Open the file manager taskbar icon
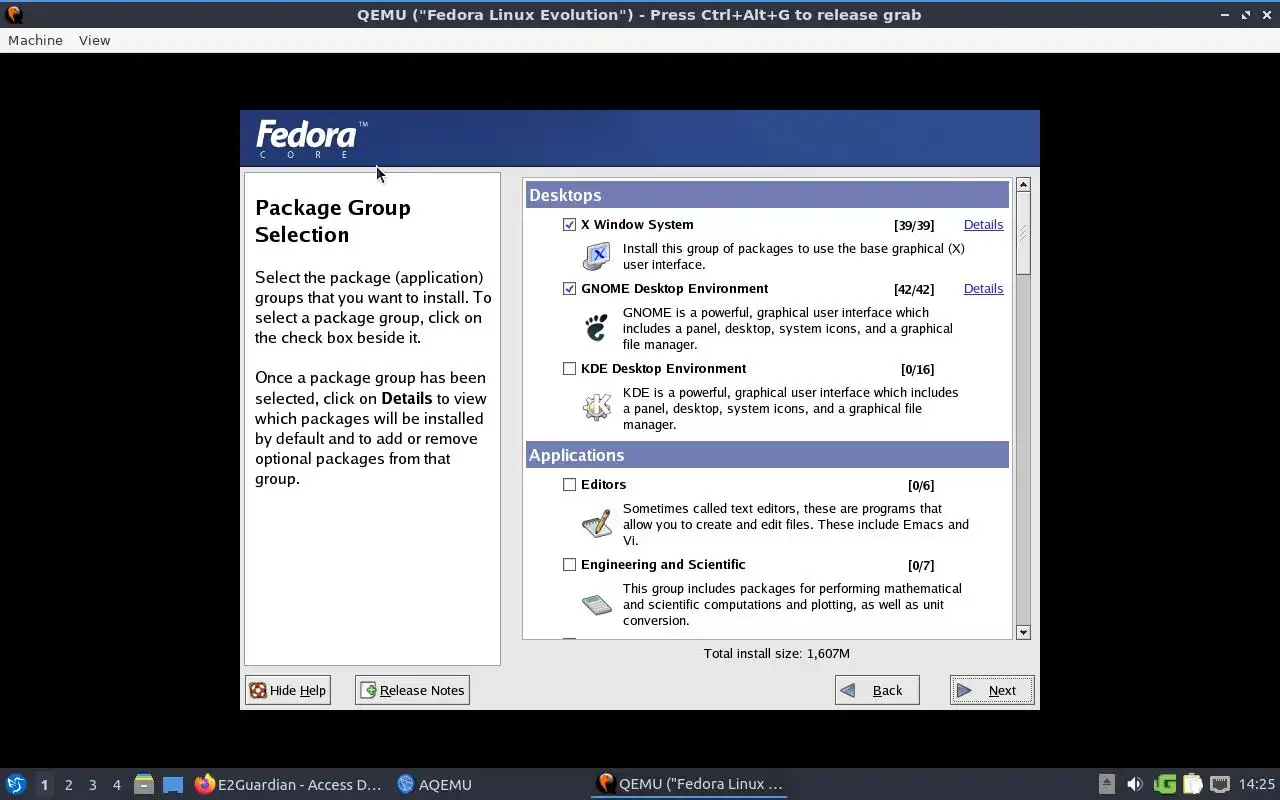Screen dimensions: 1280x800 click(144, 784)
